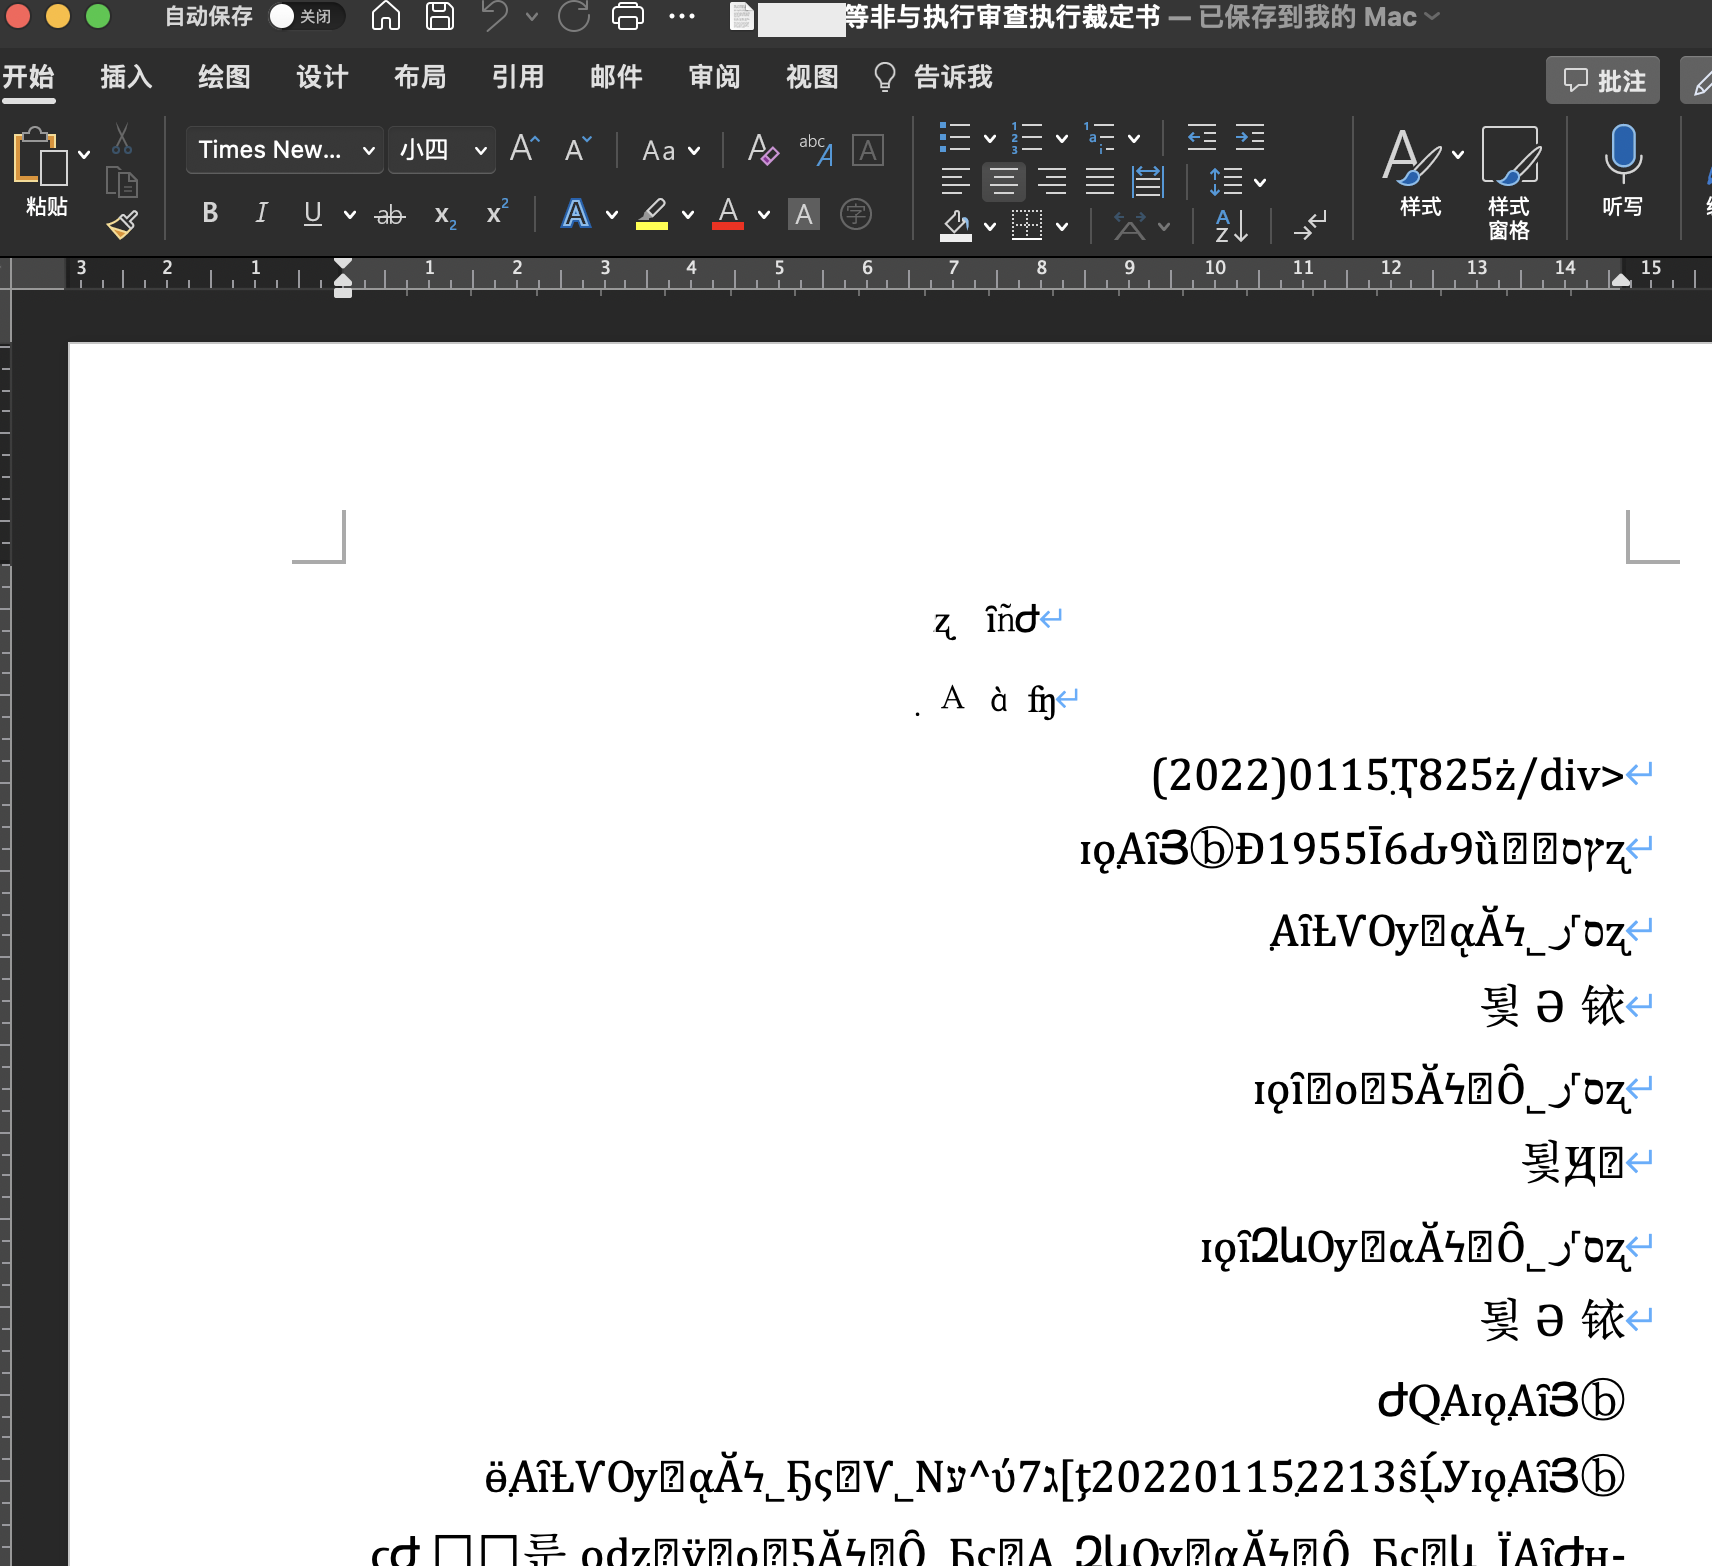Click the print icon in title bar
This screenshot has width=1712, height=1566.
click(628, 17)
